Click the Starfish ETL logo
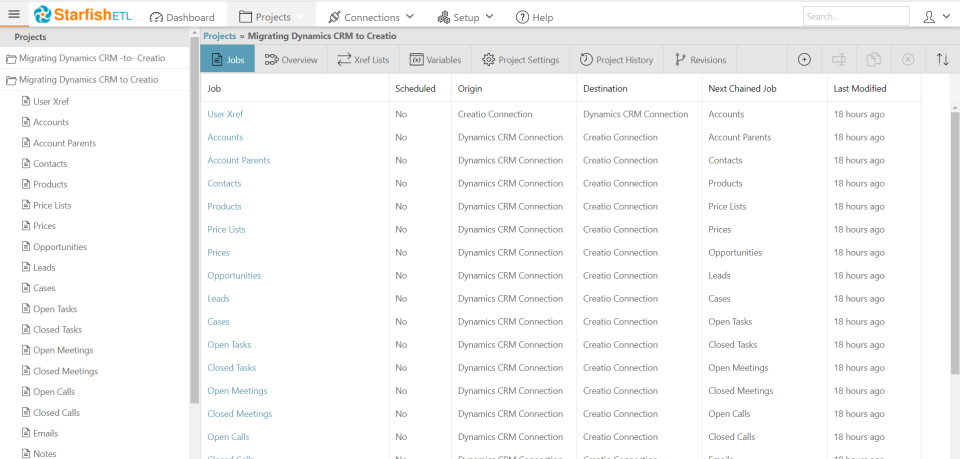960x459 pixels. [x=84, y=15]
